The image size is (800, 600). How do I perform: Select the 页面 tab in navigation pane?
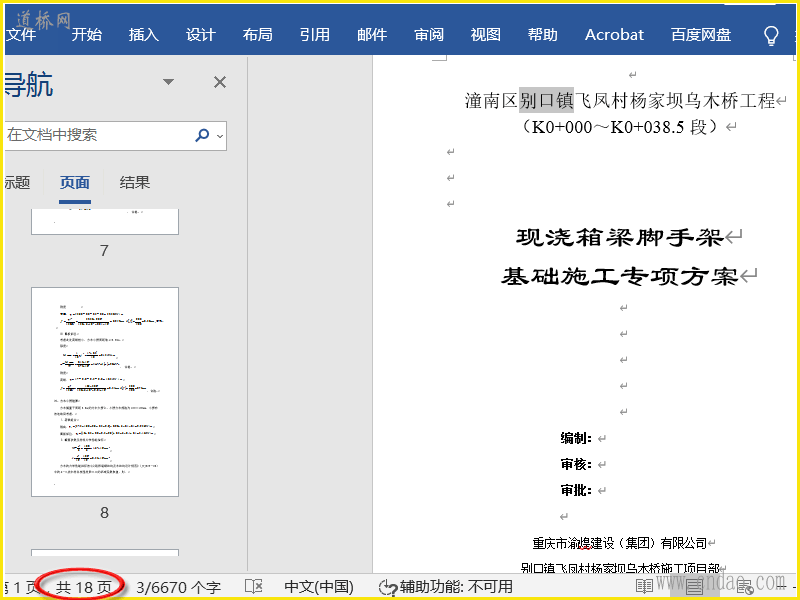click(x=75, y=182)
